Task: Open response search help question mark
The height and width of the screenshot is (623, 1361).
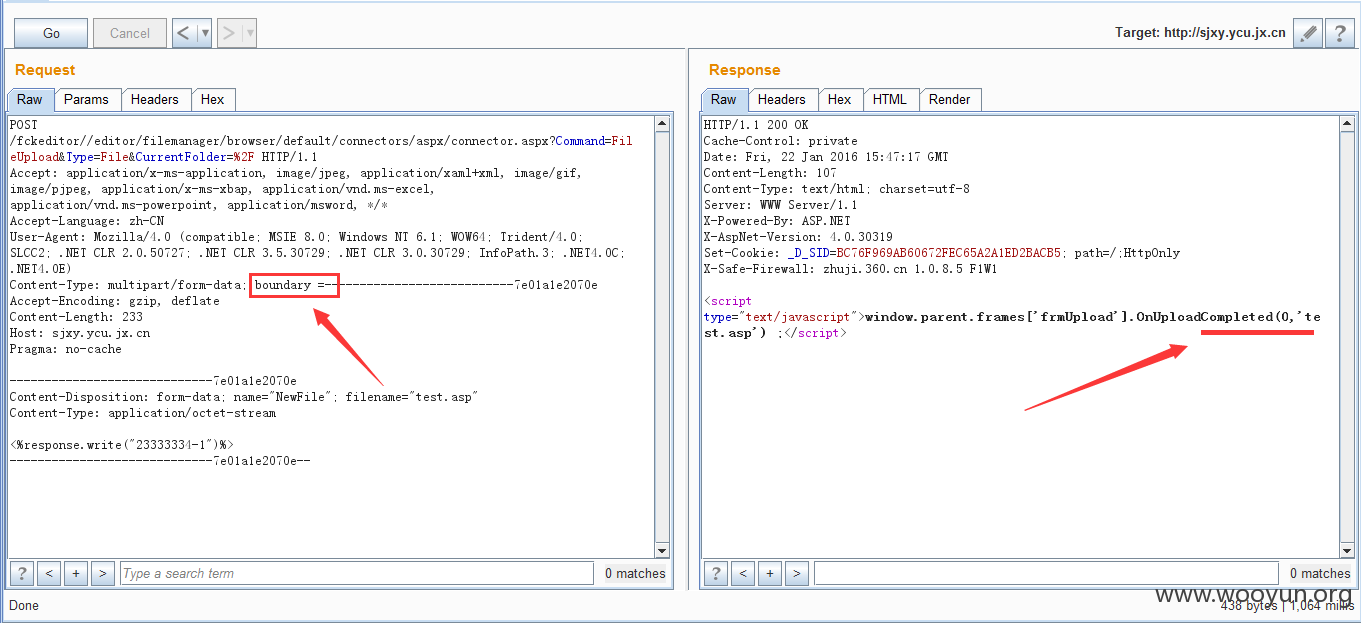Action: click(x=716, y=573)
